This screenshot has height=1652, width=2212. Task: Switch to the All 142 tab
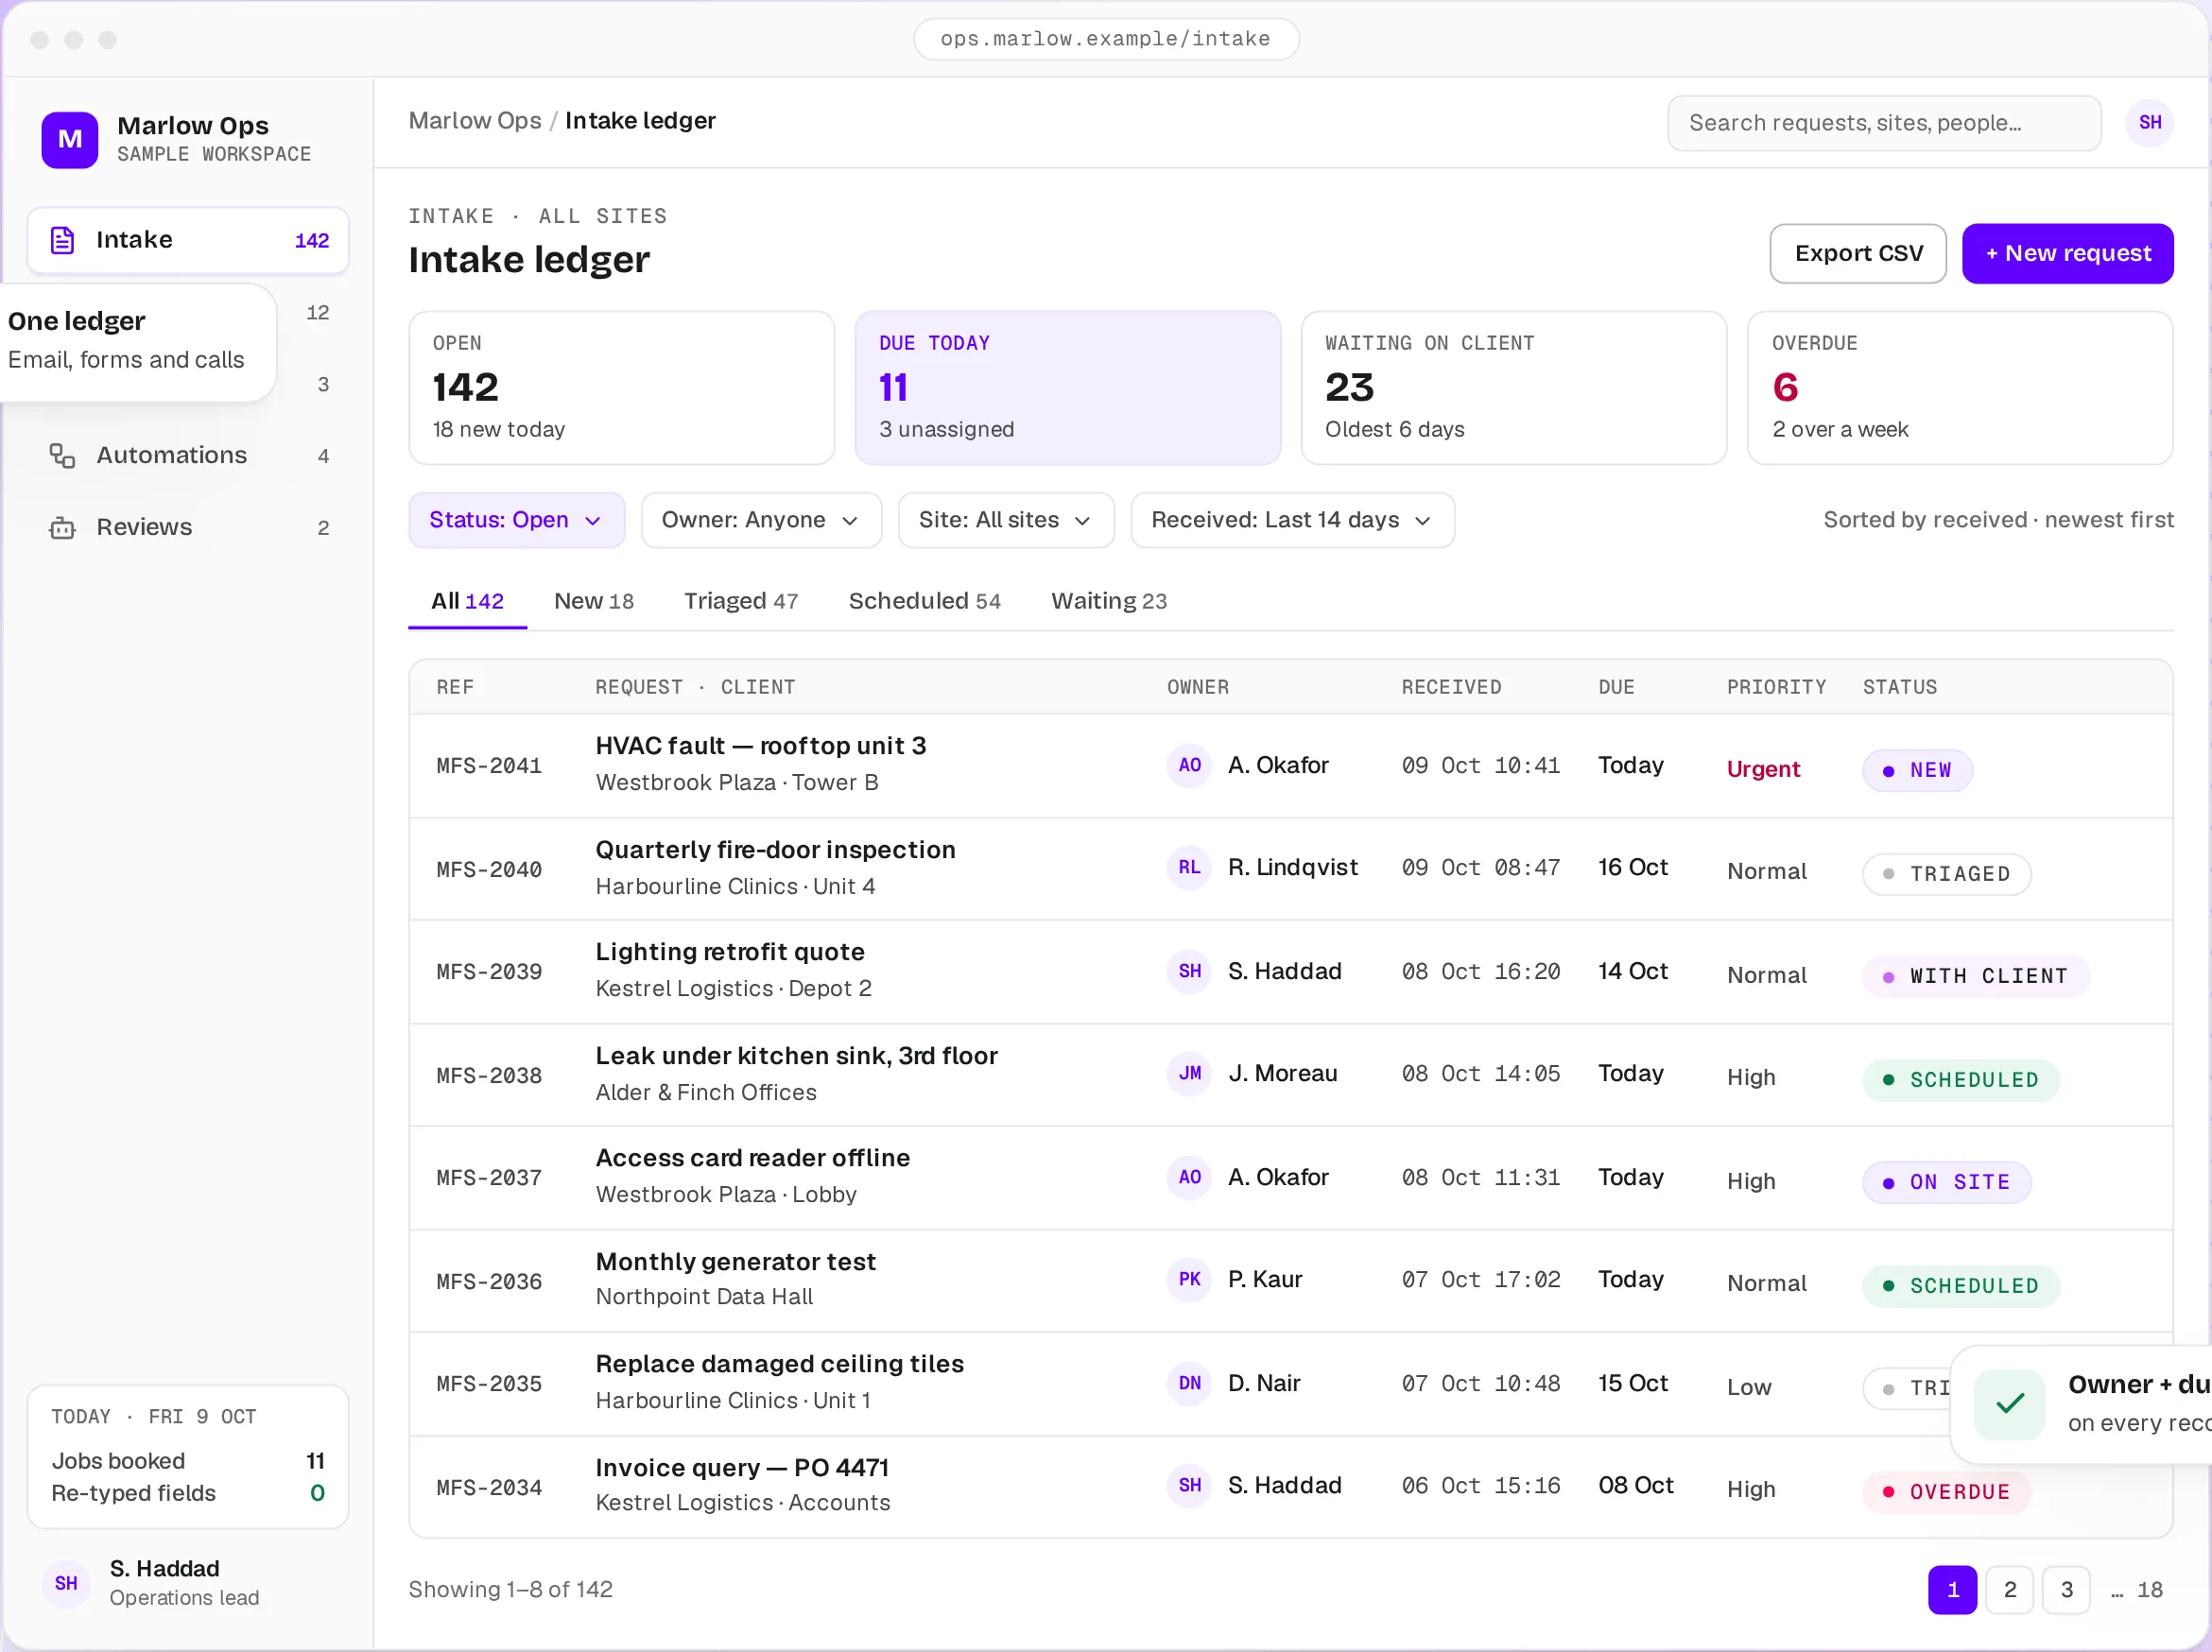tap(467, 601)
